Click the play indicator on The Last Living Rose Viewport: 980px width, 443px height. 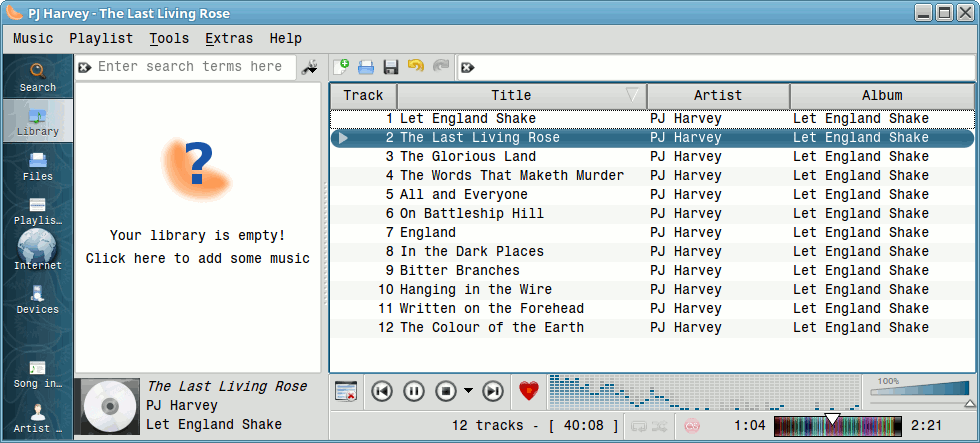[x=343, y=137]
